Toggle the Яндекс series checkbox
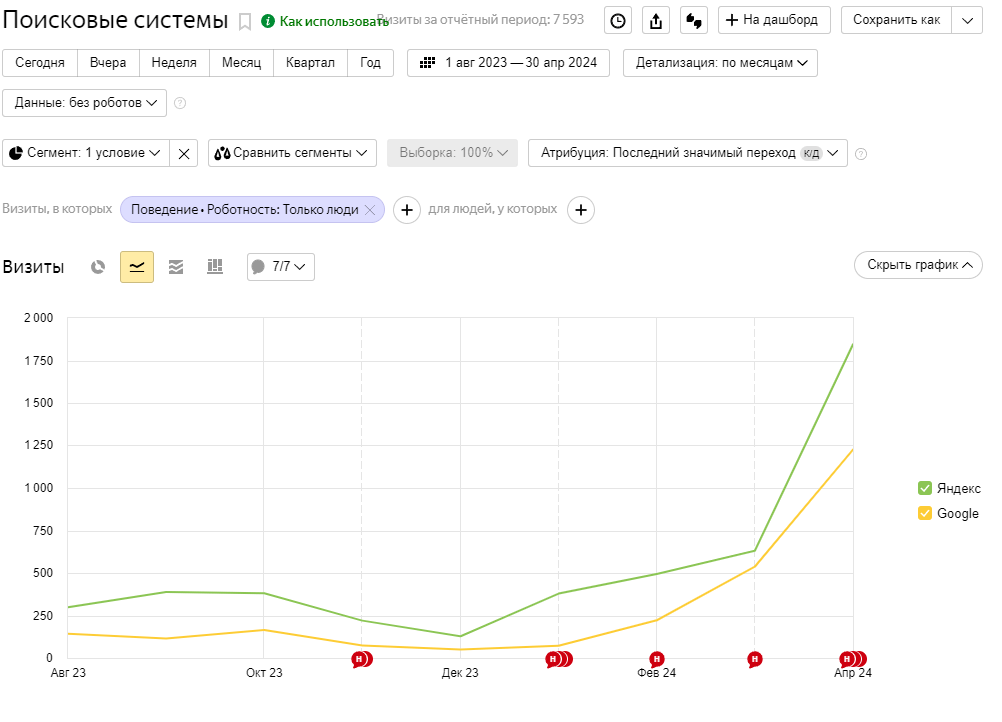This screenshot has width=1002, height=722. pos(925,488)
